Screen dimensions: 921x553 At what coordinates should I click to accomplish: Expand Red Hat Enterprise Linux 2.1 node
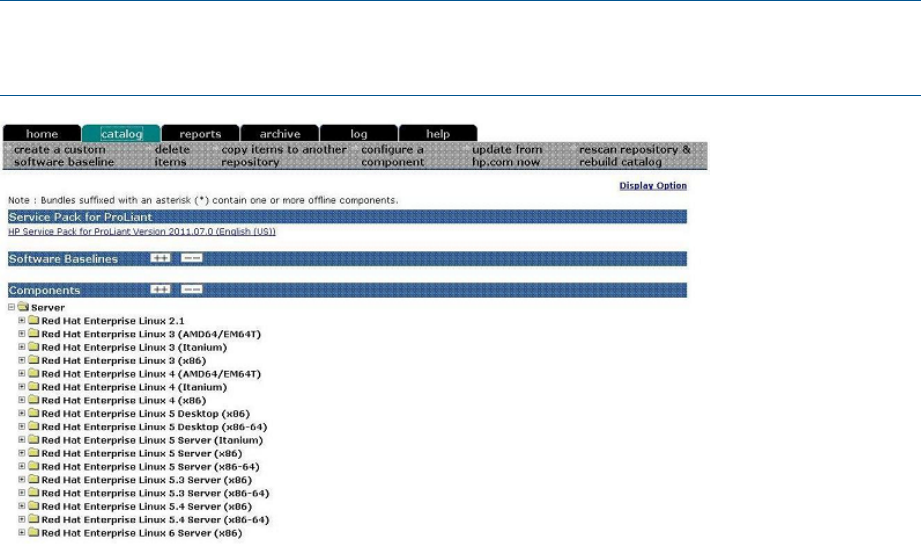[22, 320]
